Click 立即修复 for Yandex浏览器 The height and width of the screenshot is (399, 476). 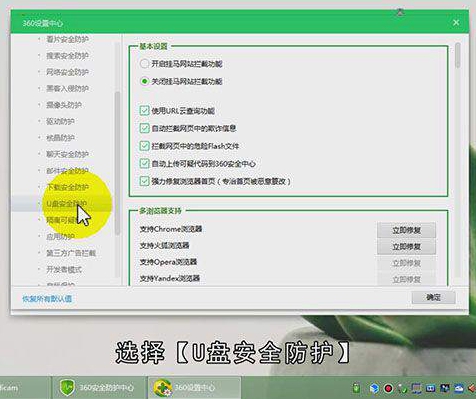(x=406, y=279)
